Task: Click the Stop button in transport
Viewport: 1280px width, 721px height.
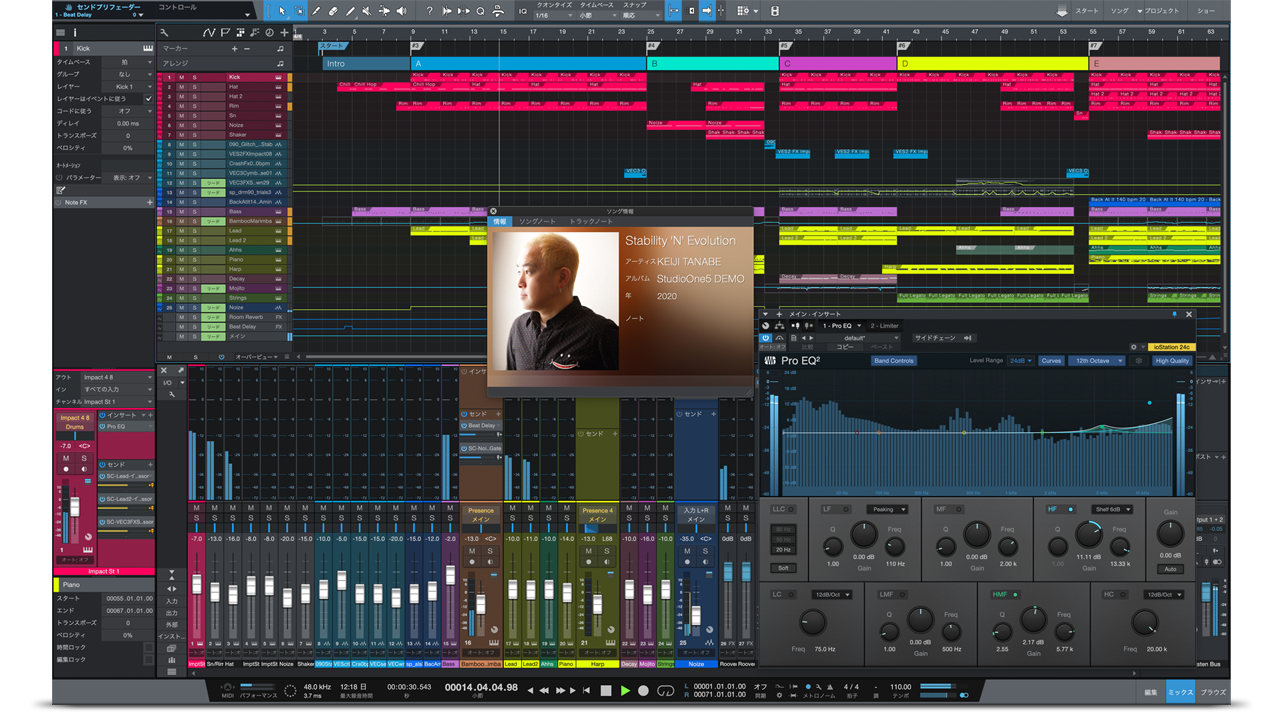Action: coord(605,690)
